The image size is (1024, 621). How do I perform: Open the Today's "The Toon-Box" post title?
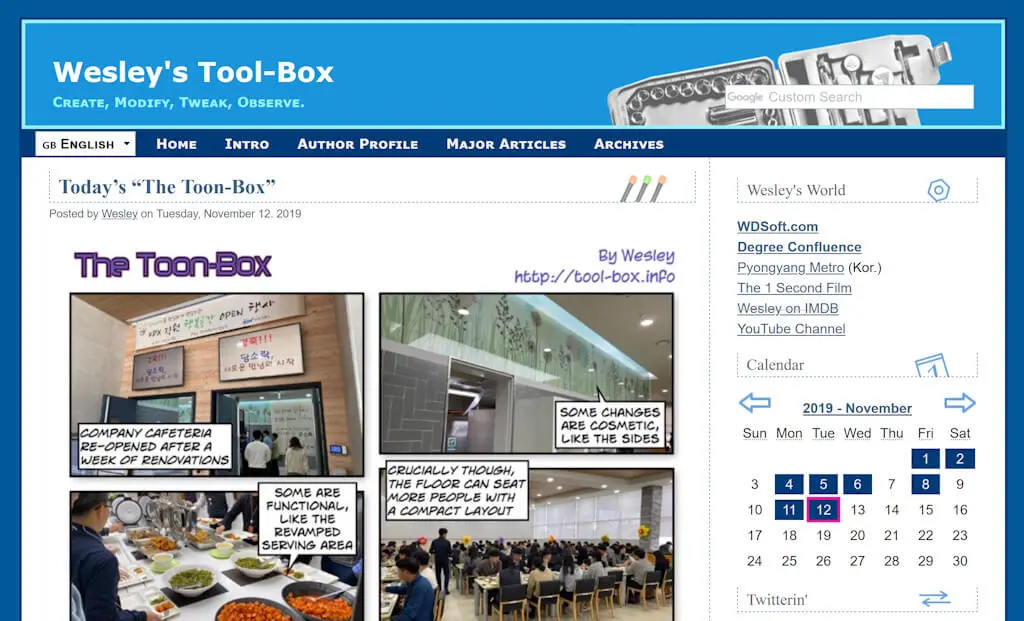click(167, 187)
